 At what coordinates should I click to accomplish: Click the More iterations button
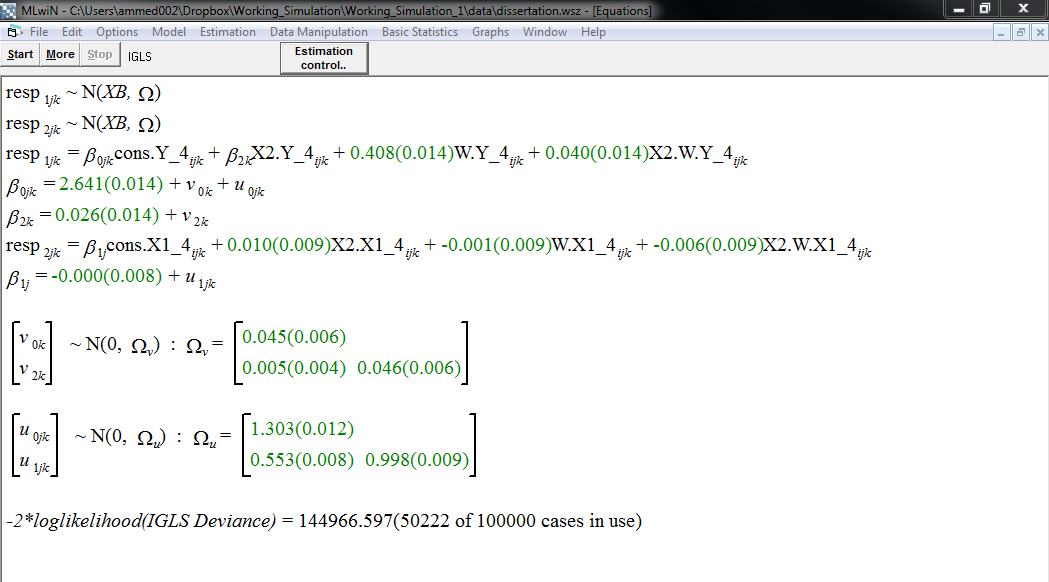[60, 55]
